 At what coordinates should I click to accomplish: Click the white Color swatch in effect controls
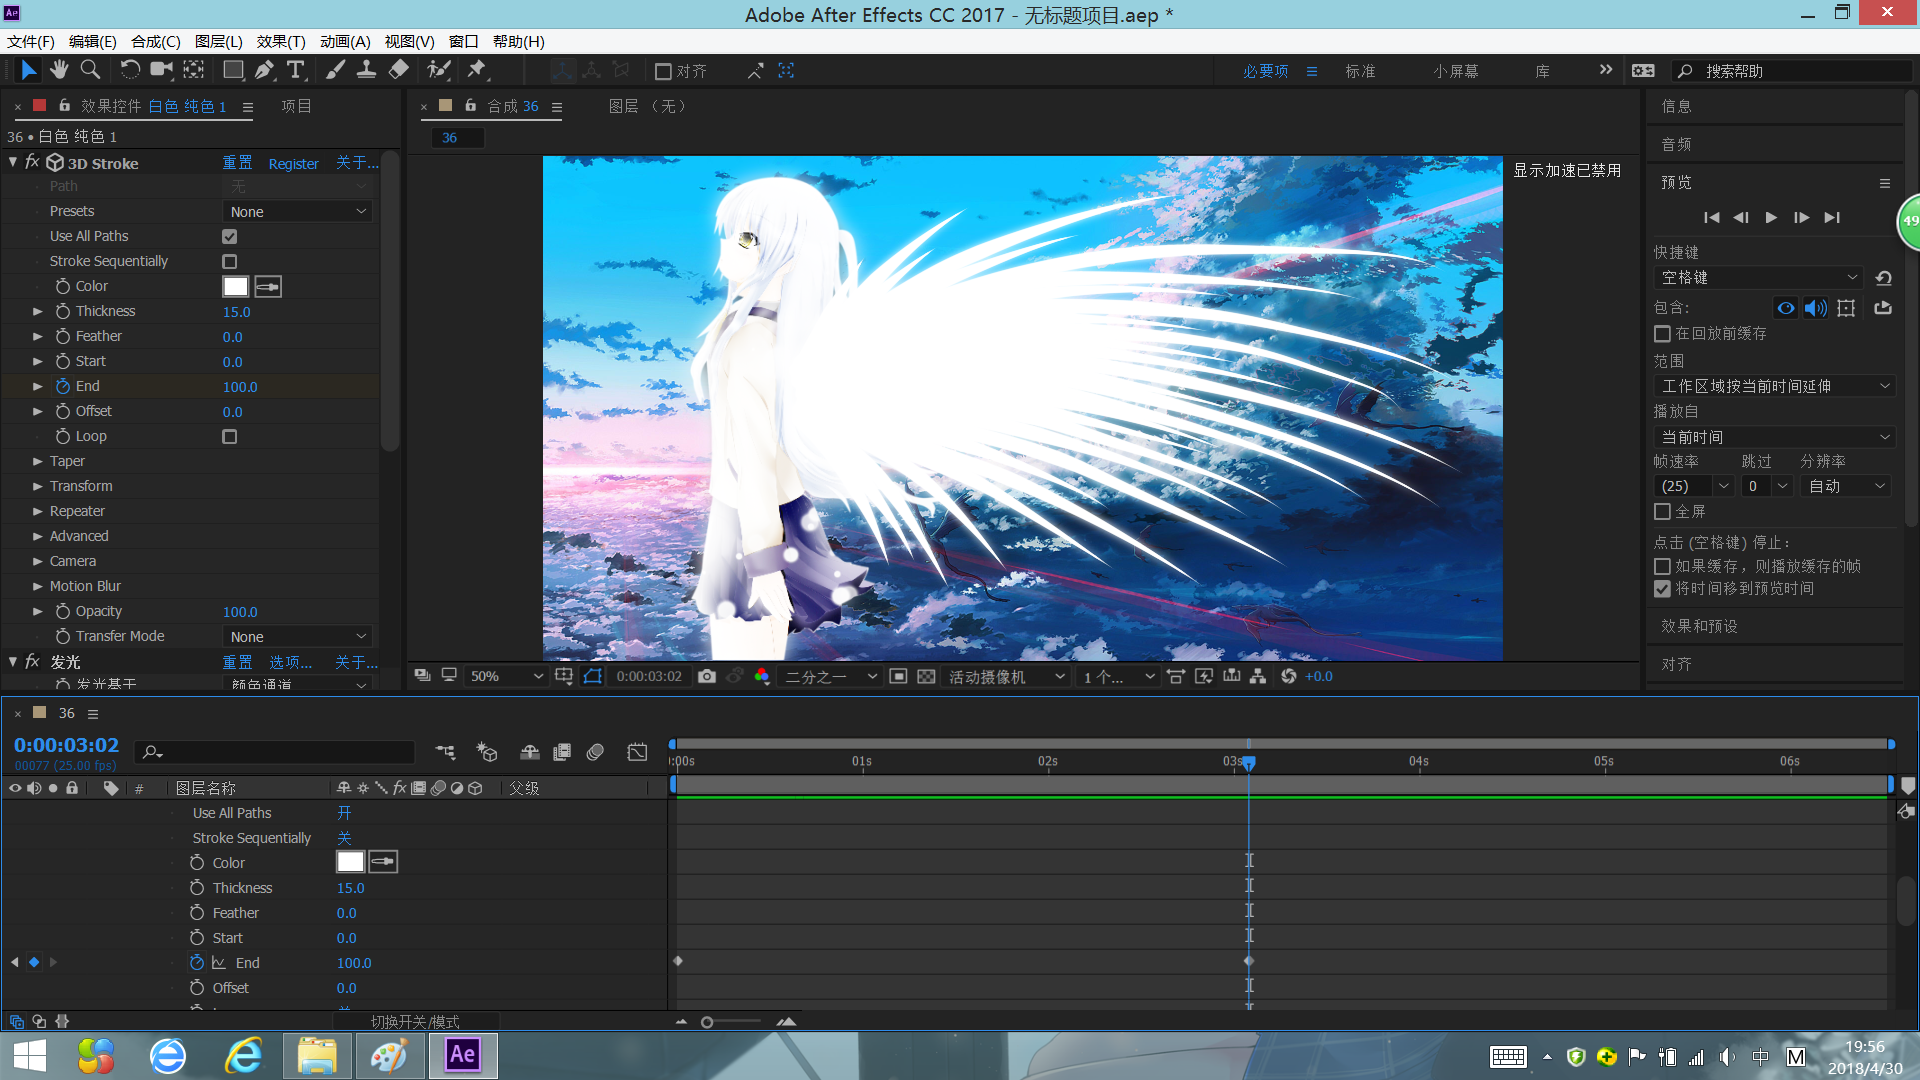pos(235,287)
